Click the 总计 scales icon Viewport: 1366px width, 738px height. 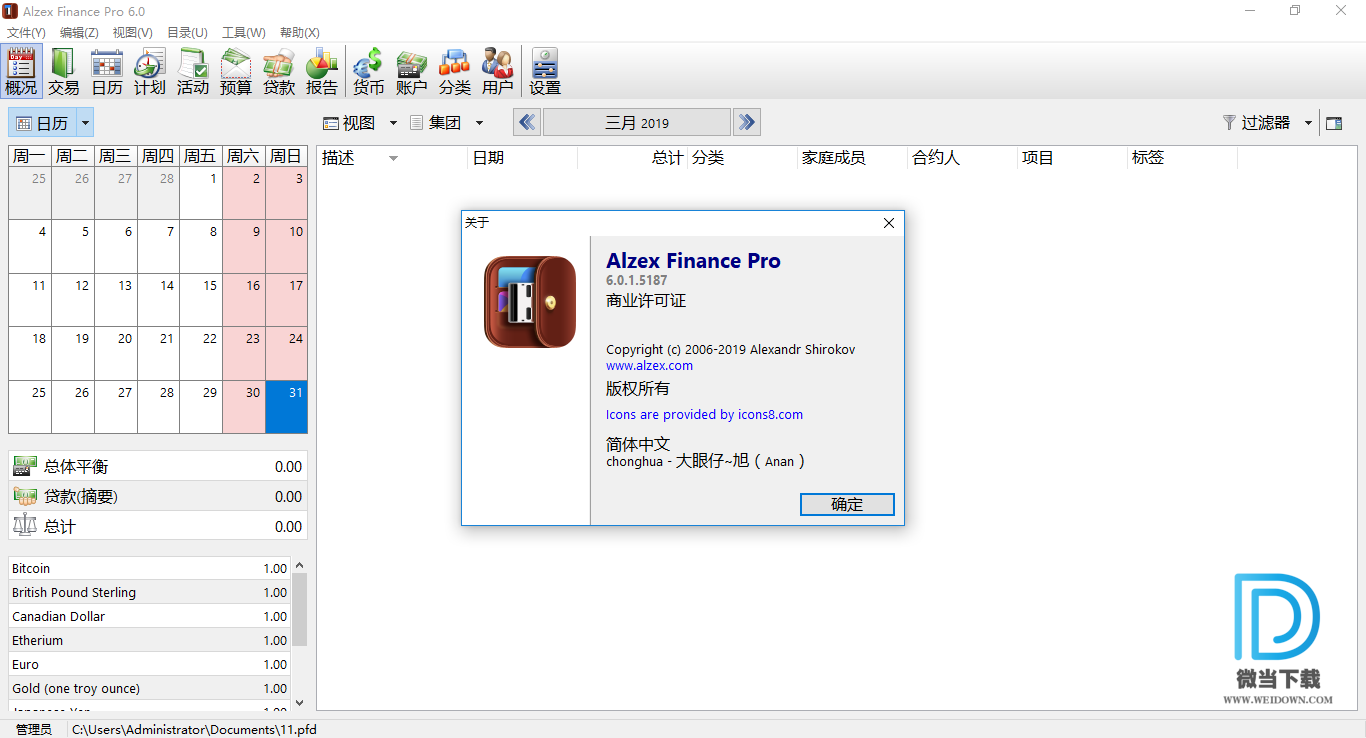tap(25, 526)
